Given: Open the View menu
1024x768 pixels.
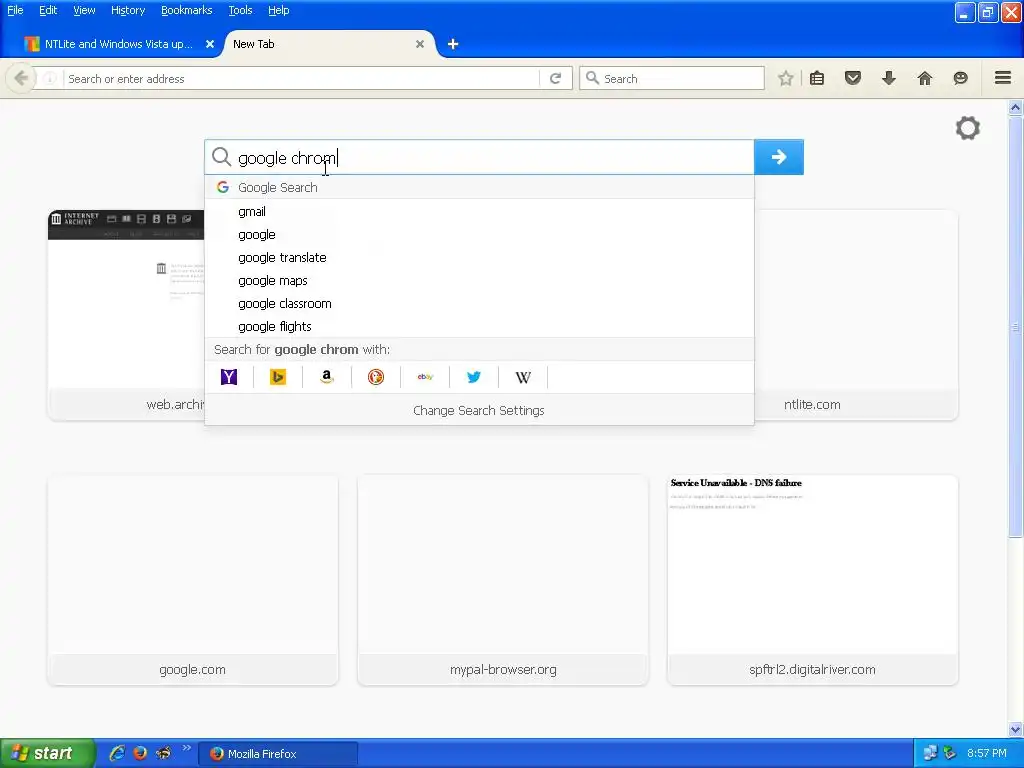Looking at the screenshot, I should tap(84, 10).
